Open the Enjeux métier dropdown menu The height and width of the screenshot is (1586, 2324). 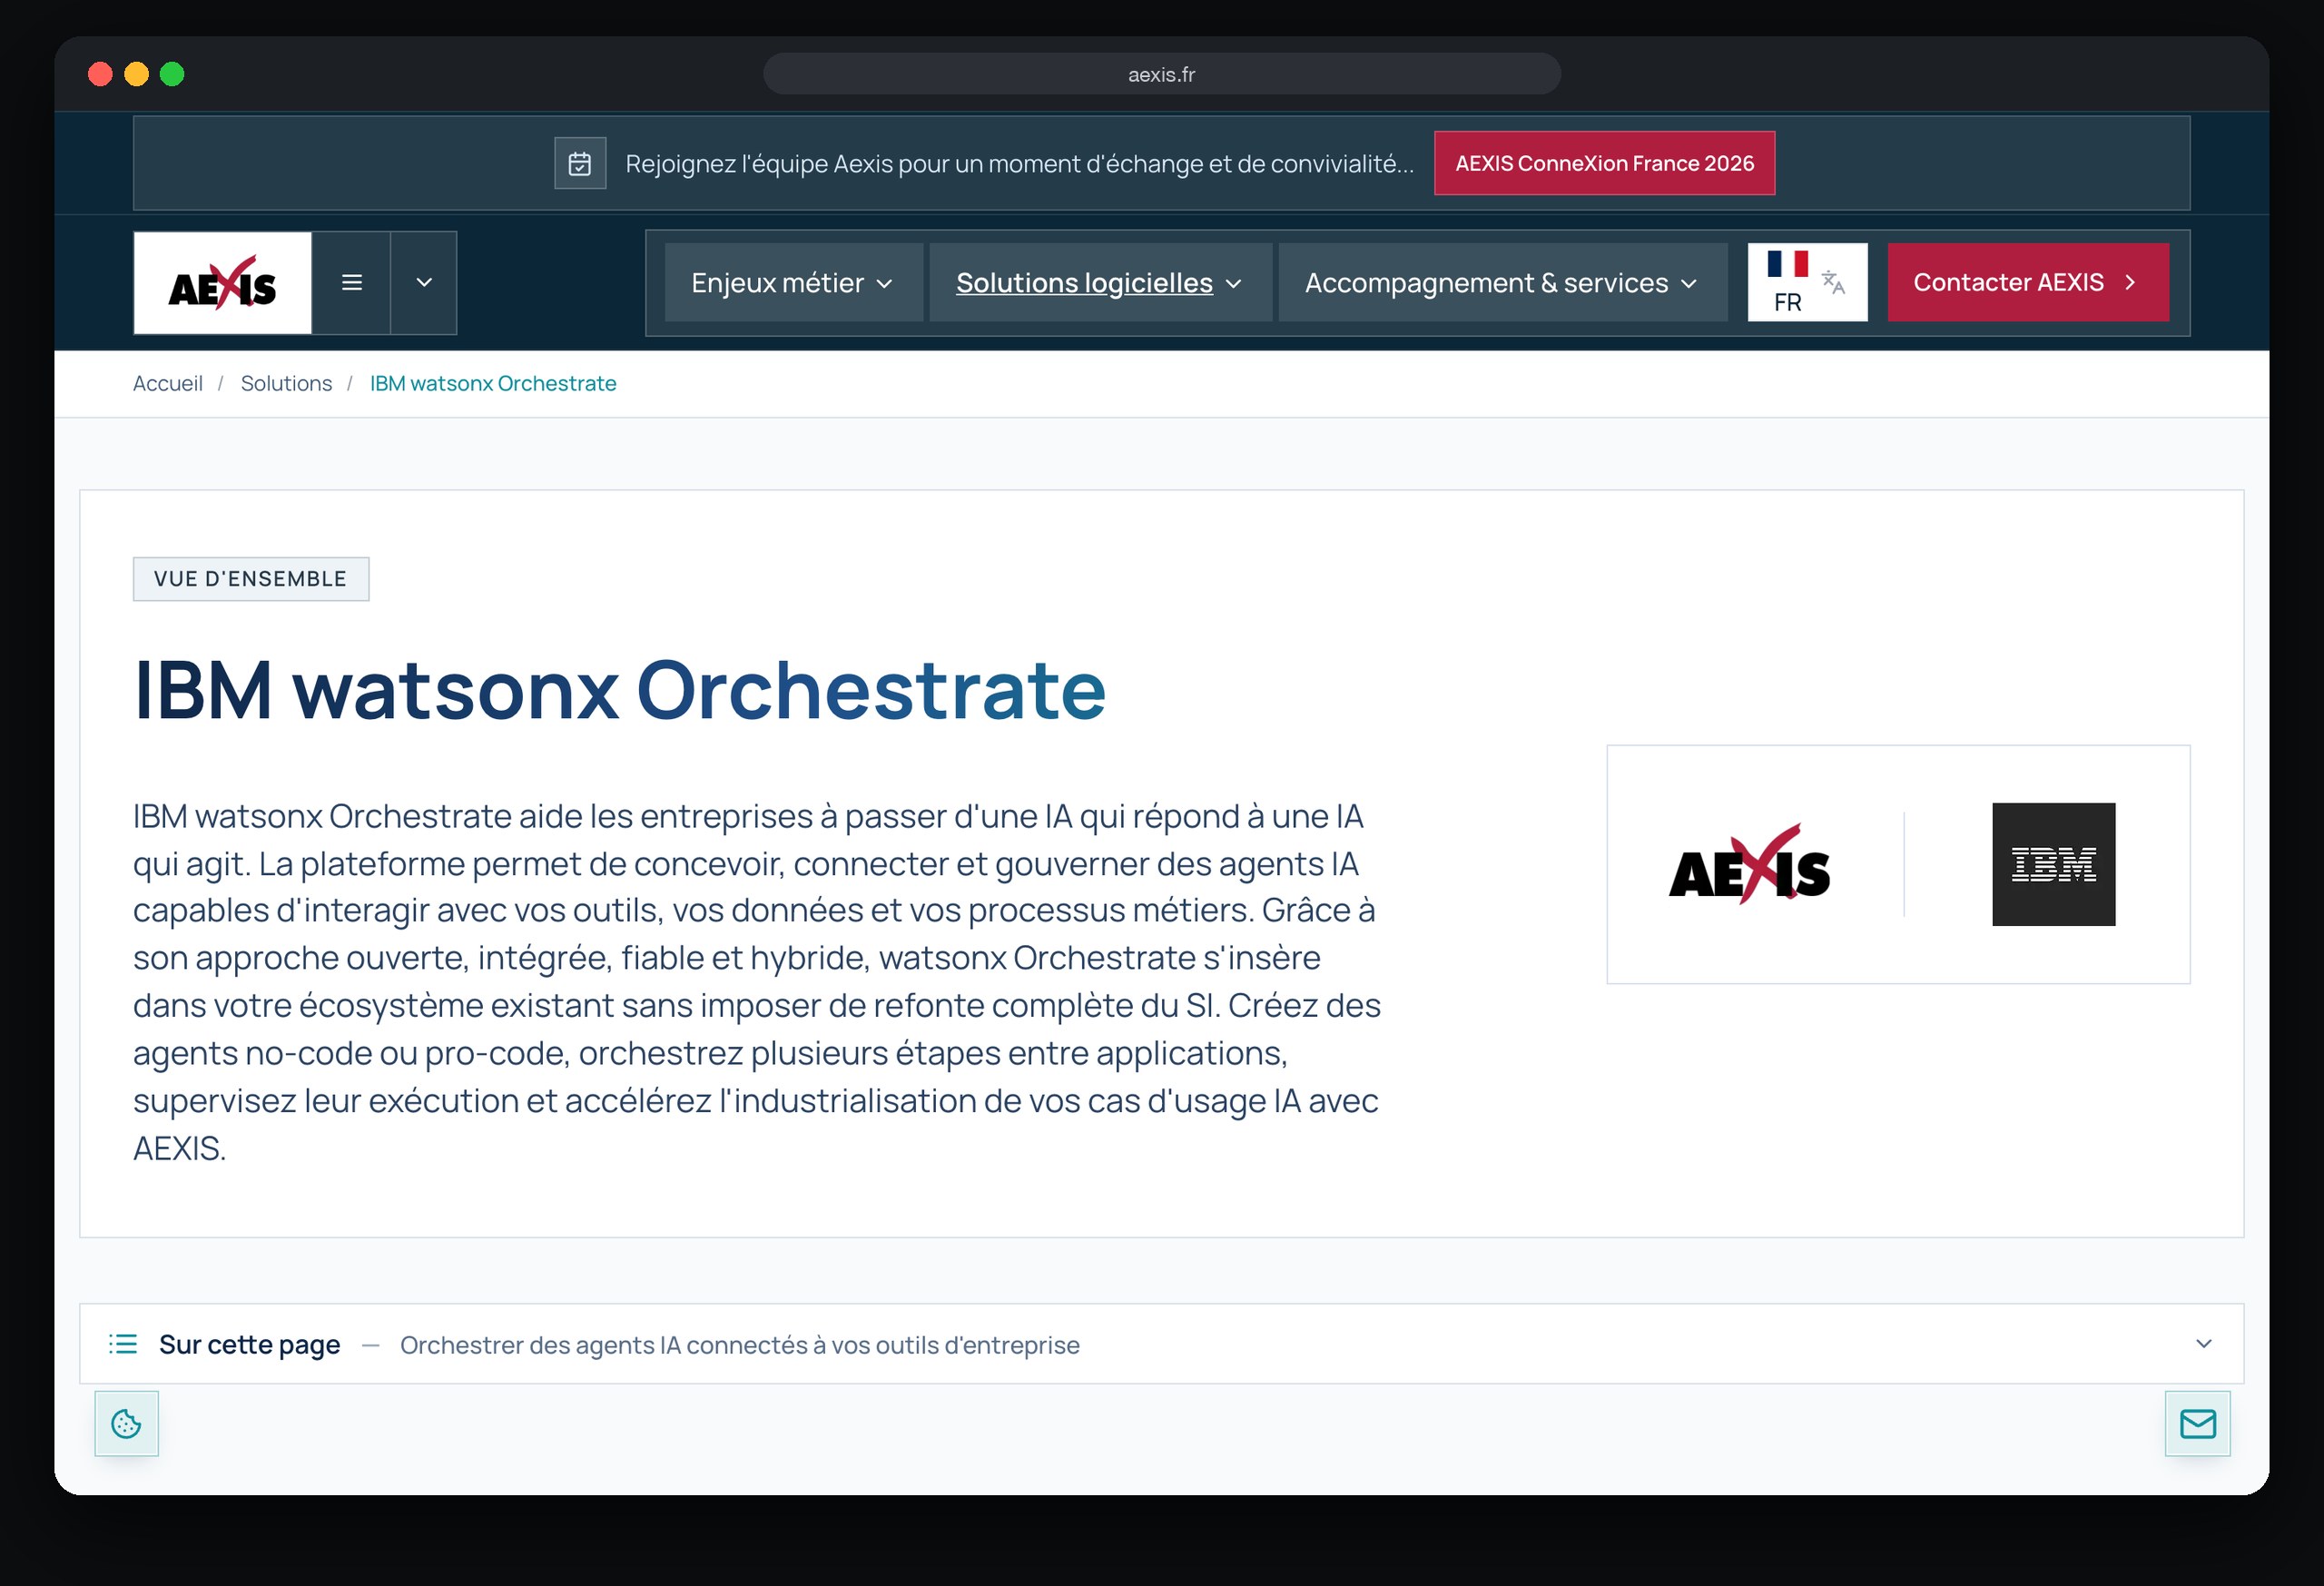[x=793, y=283]
